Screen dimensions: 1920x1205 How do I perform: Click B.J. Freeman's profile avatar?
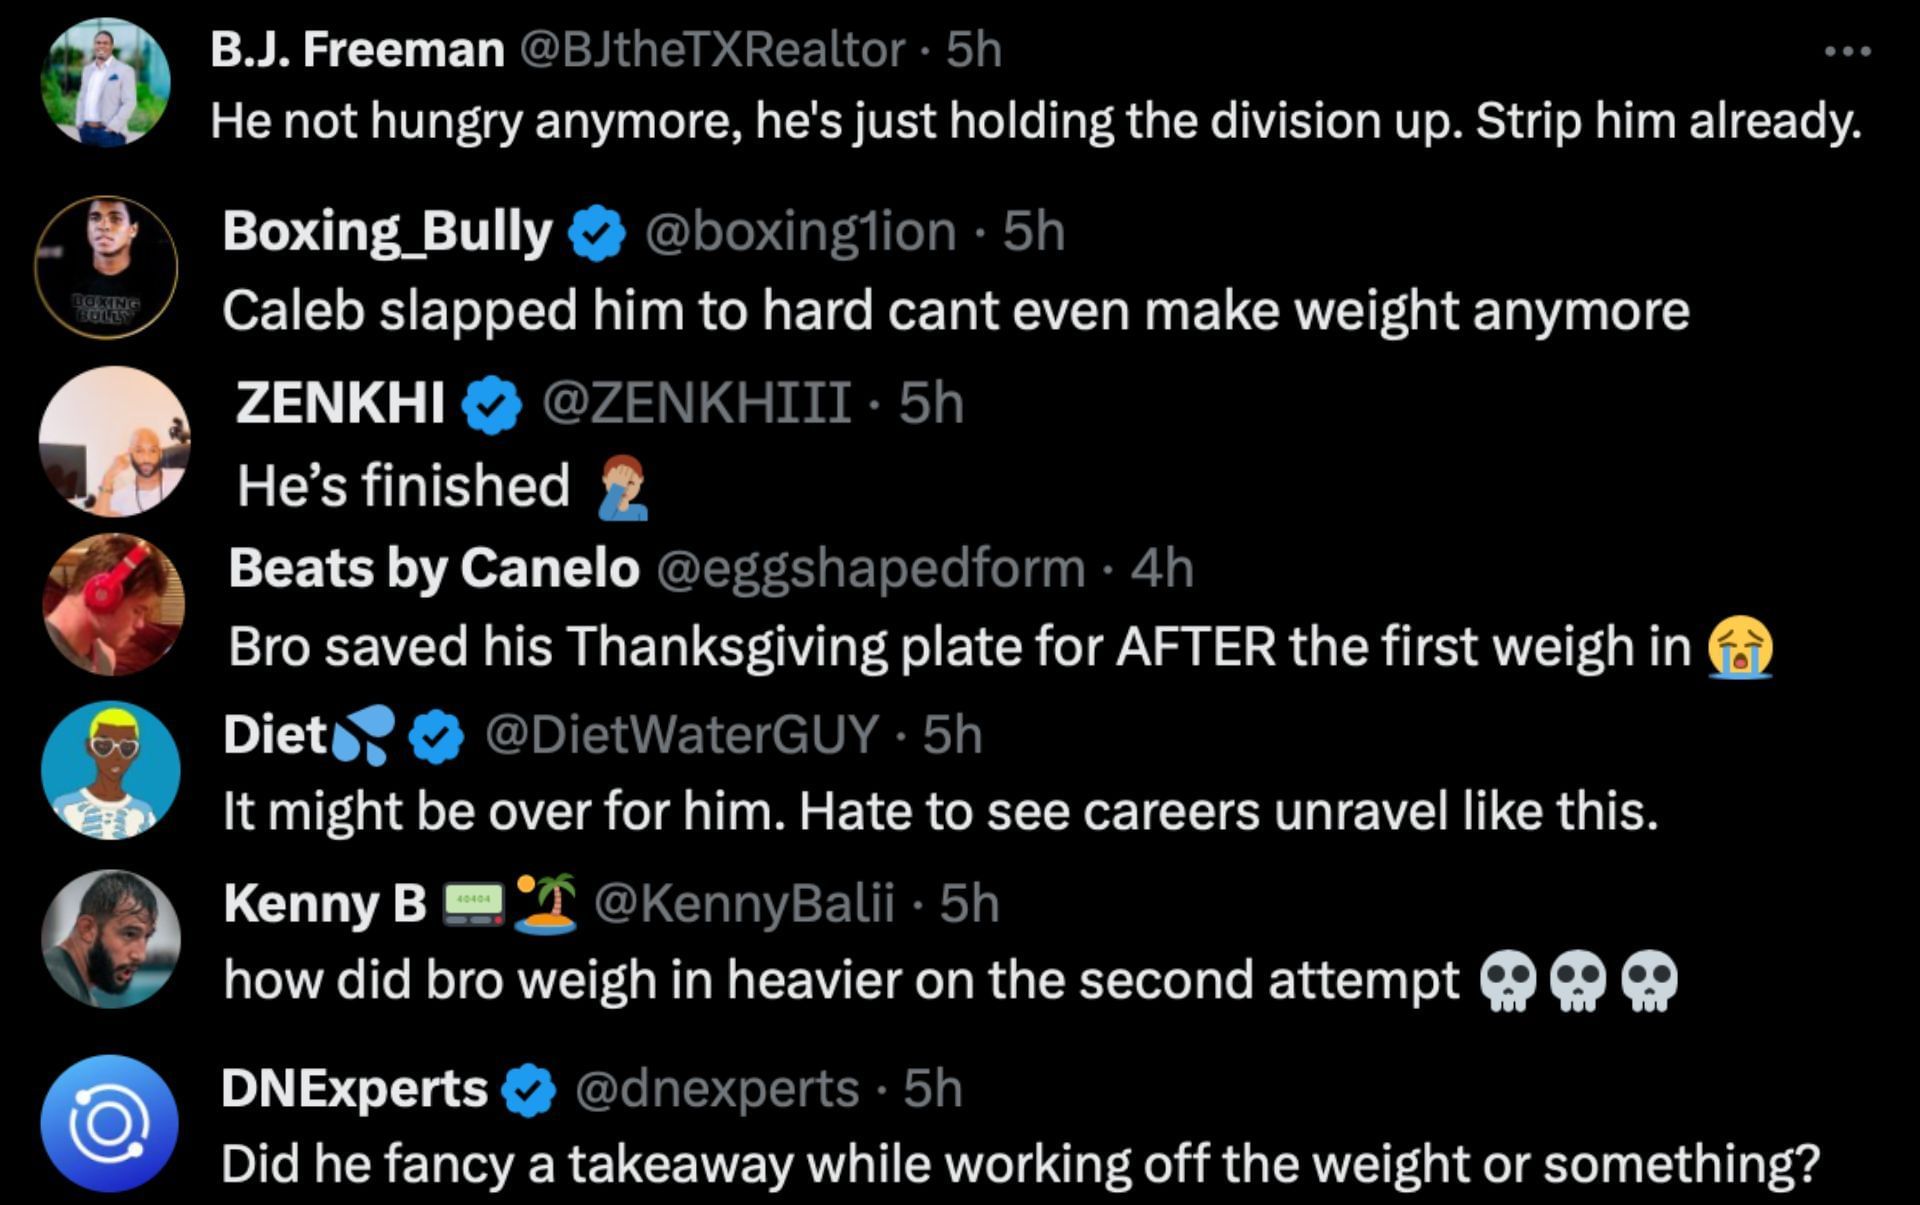point(106,83)
